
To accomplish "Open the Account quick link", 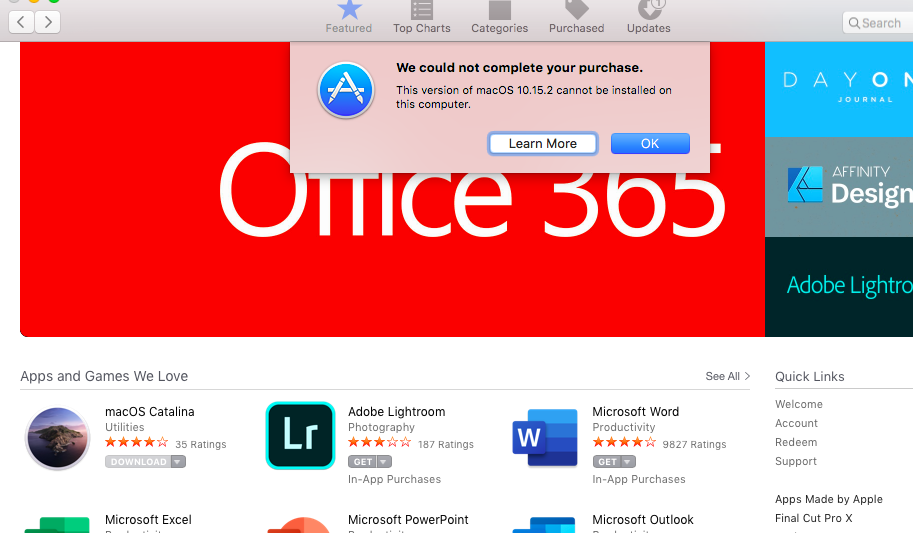I will tap(796, 423).
